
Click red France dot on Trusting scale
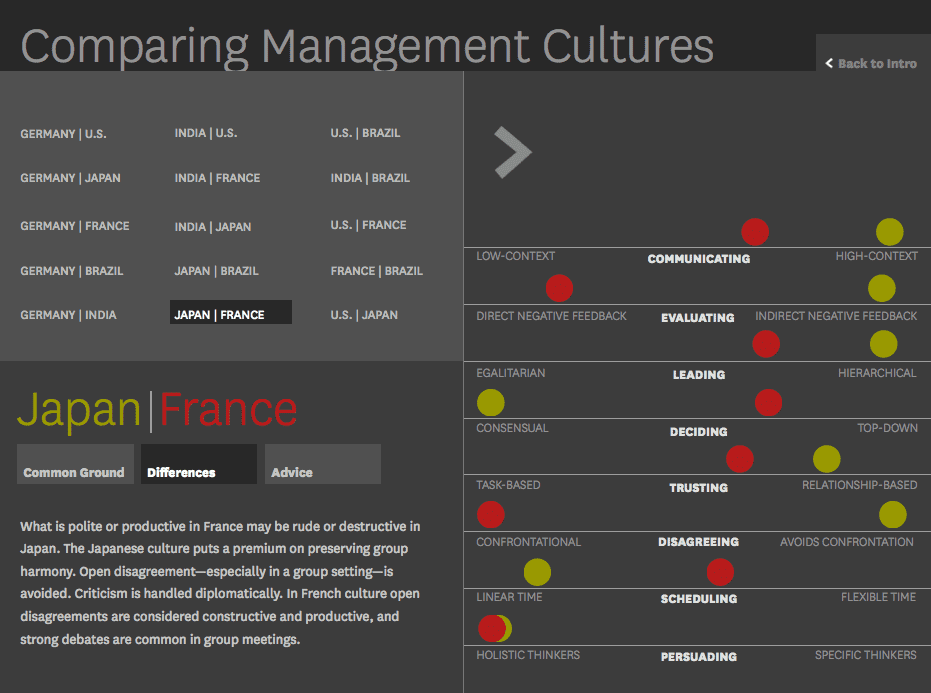[739, 459]
